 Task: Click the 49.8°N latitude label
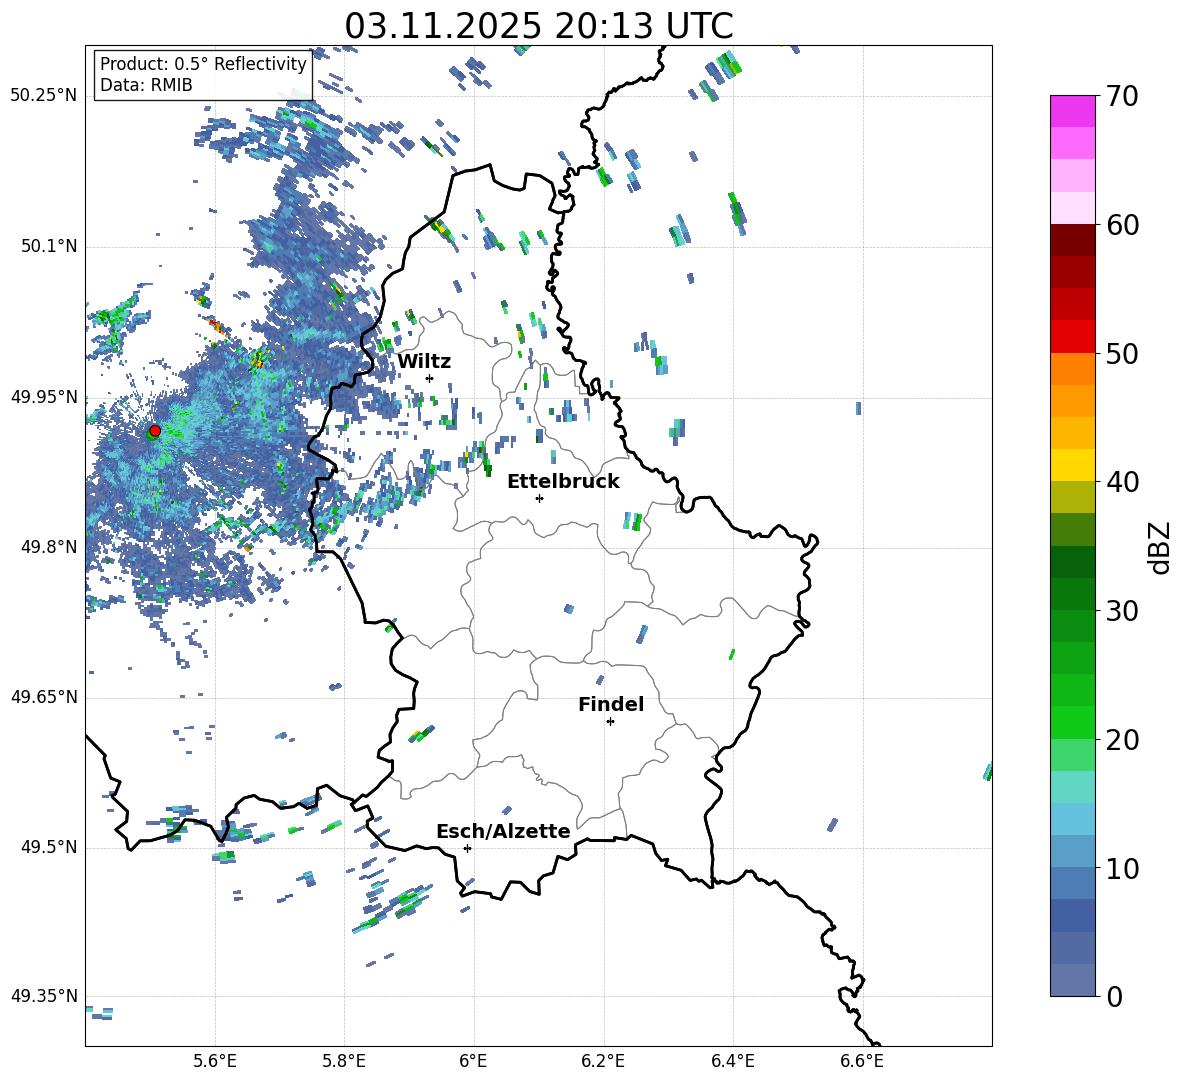tap(49, 547)
